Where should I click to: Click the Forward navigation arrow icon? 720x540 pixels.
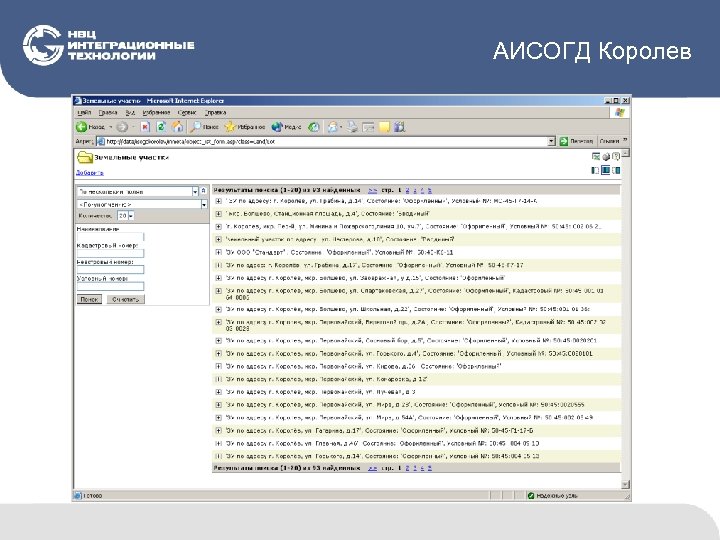click(x=122, y=127)
